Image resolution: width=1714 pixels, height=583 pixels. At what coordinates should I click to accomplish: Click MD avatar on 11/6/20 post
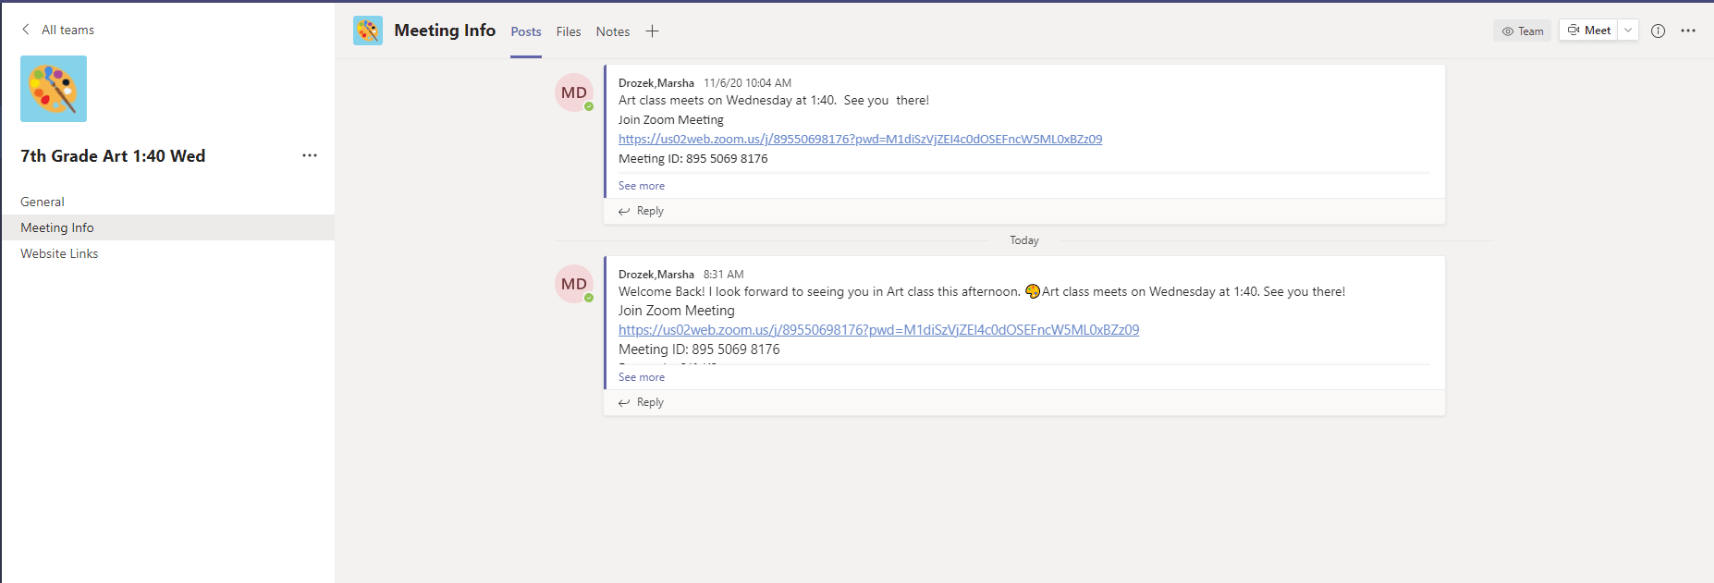[574, 93]
